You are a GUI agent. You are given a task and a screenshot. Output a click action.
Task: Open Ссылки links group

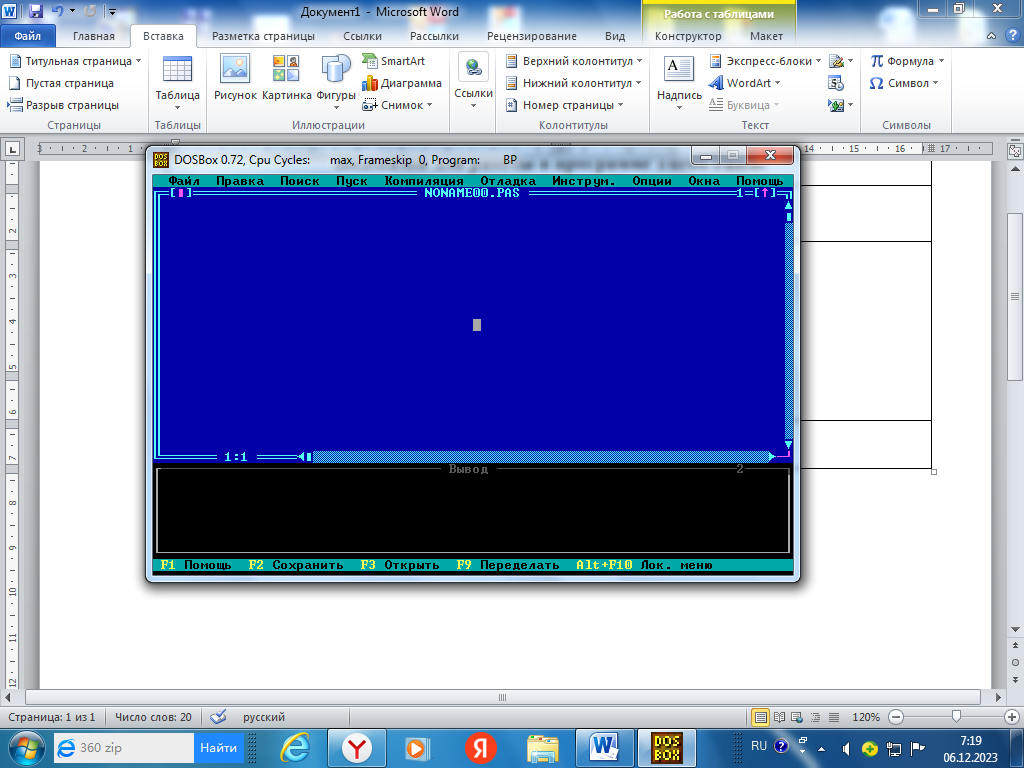(473, 81)
